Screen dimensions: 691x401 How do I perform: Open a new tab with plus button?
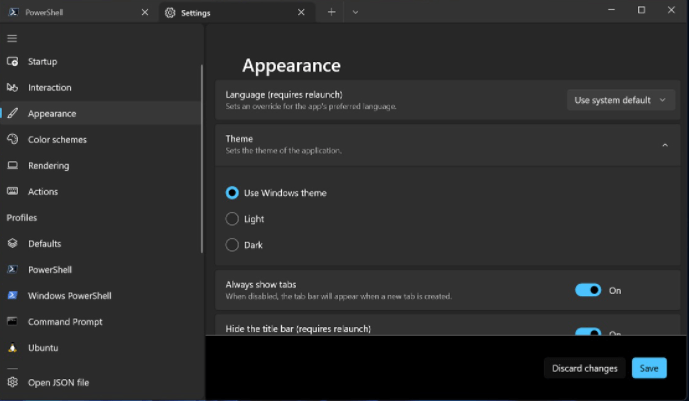click(x=331, y=12)
